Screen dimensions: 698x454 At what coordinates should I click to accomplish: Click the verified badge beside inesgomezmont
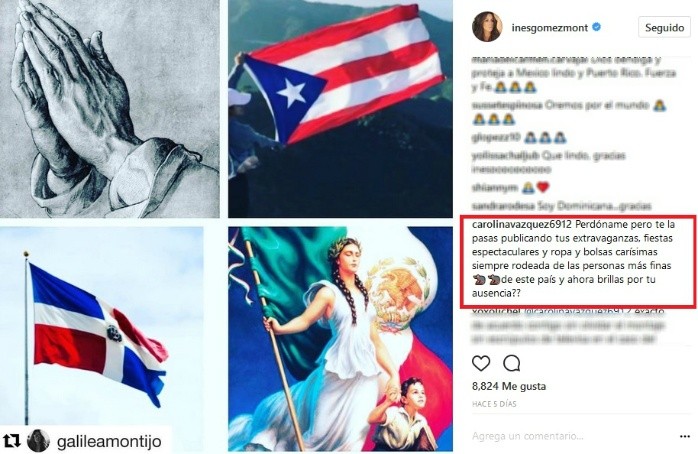(597, 27)
